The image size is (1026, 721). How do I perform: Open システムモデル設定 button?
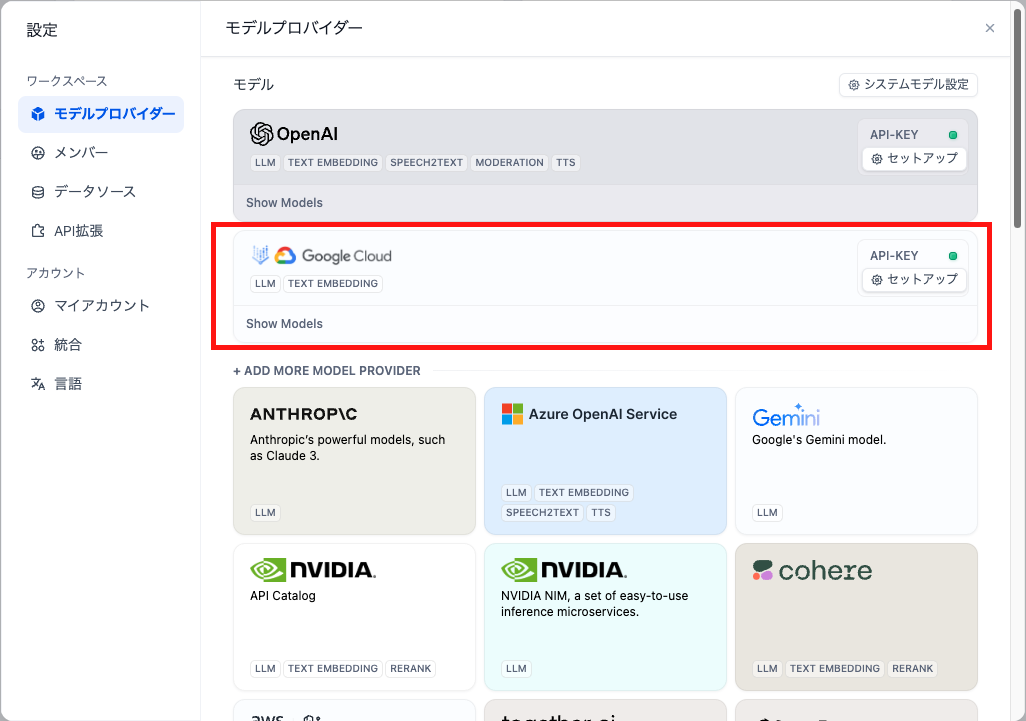click(x=908, y=84)
